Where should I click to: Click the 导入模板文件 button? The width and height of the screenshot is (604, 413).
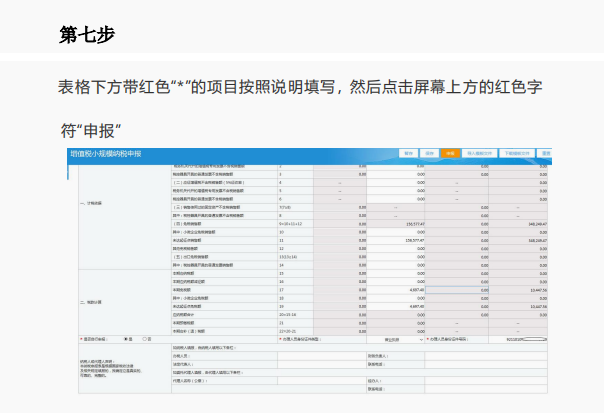coord(480,153)
